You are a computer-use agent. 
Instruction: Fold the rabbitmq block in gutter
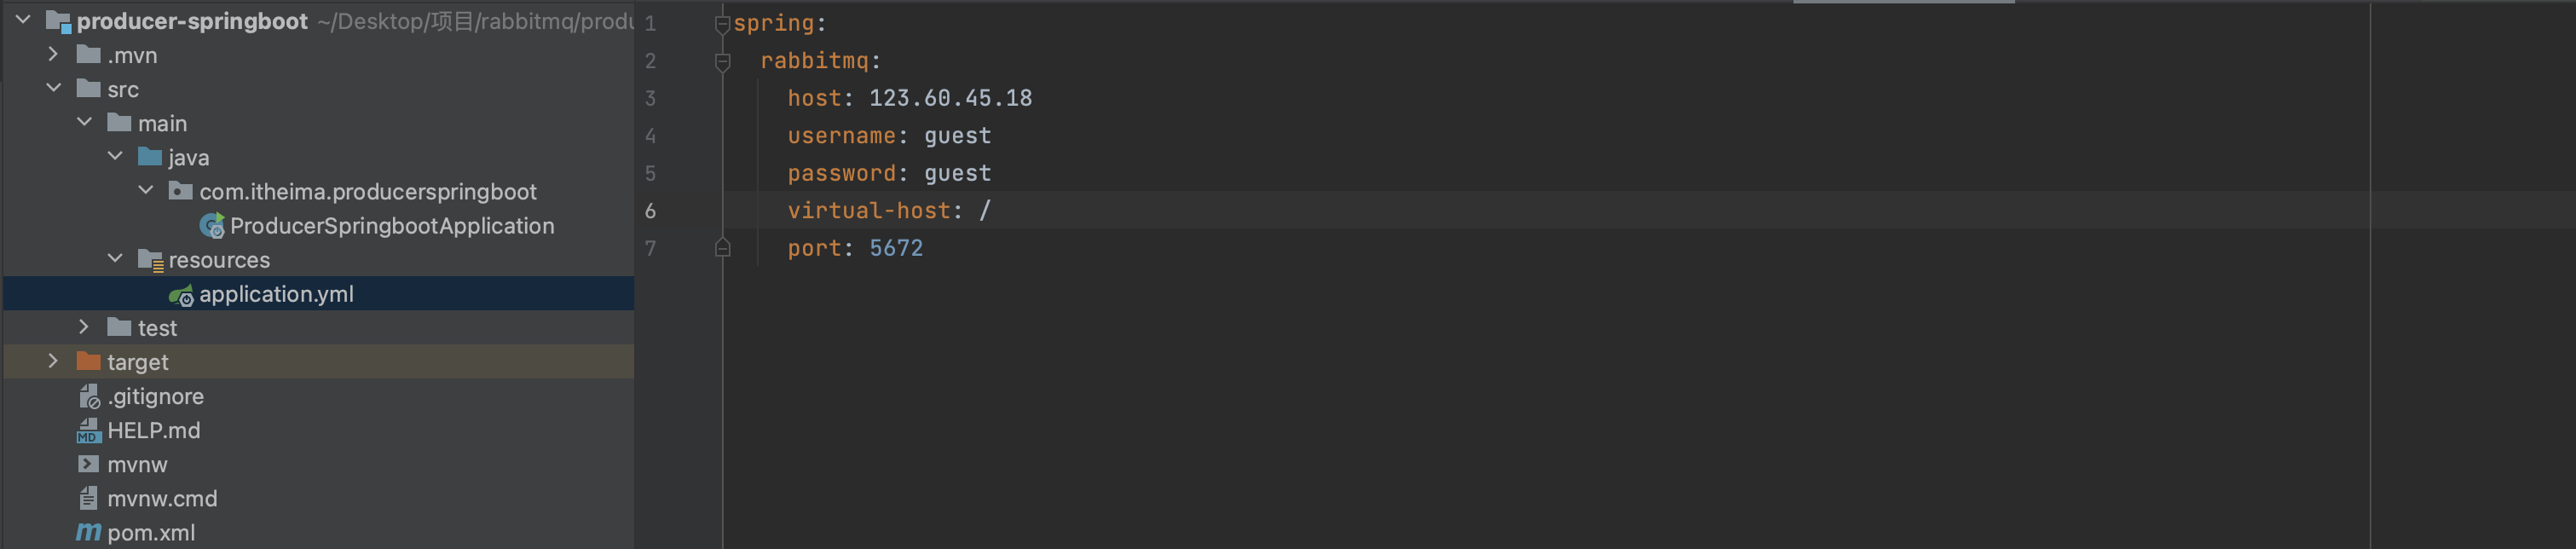tap(722, 62)
